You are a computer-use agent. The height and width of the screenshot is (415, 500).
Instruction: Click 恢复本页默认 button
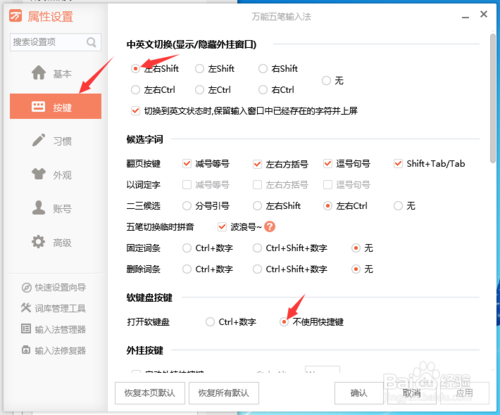click(x=150, y=393)
